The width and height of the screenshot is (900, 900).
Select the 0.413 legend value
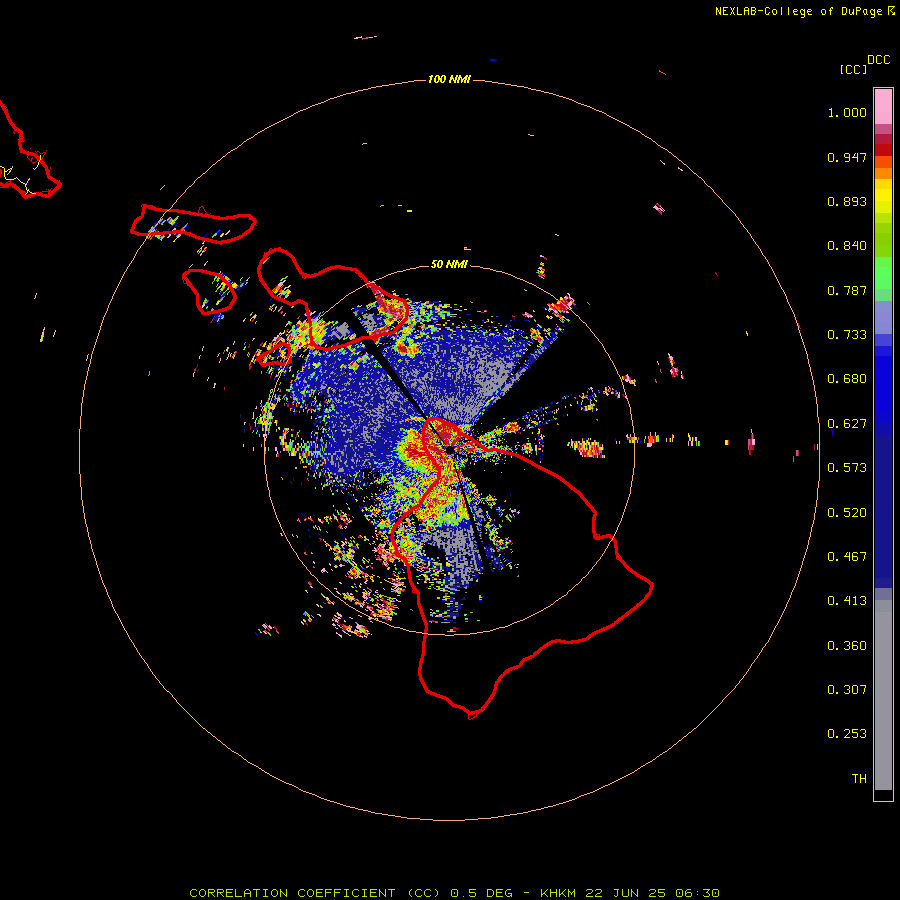click(847, 601)
